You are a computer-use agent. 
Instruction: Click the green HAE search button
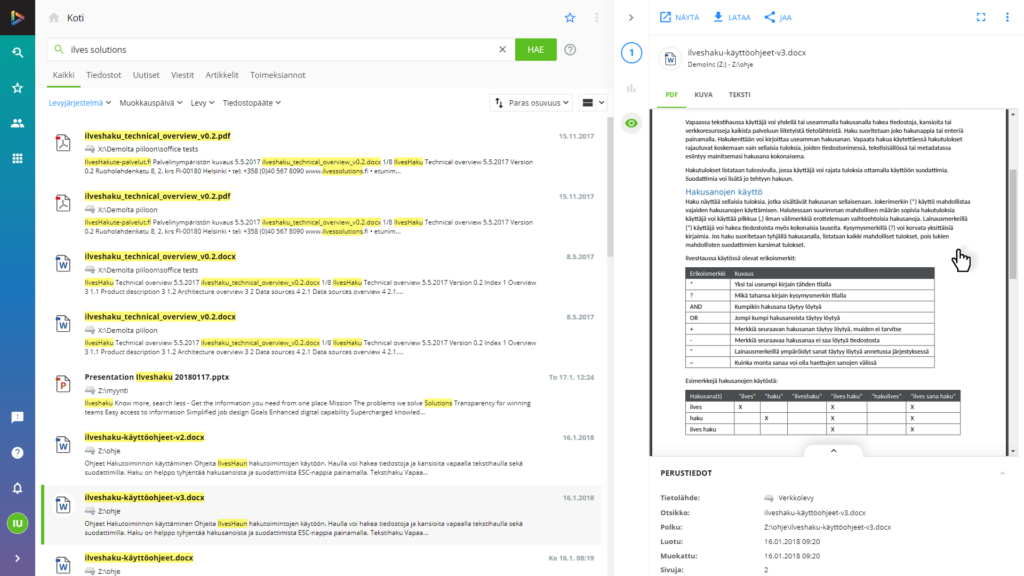click(x=536, y=50)
